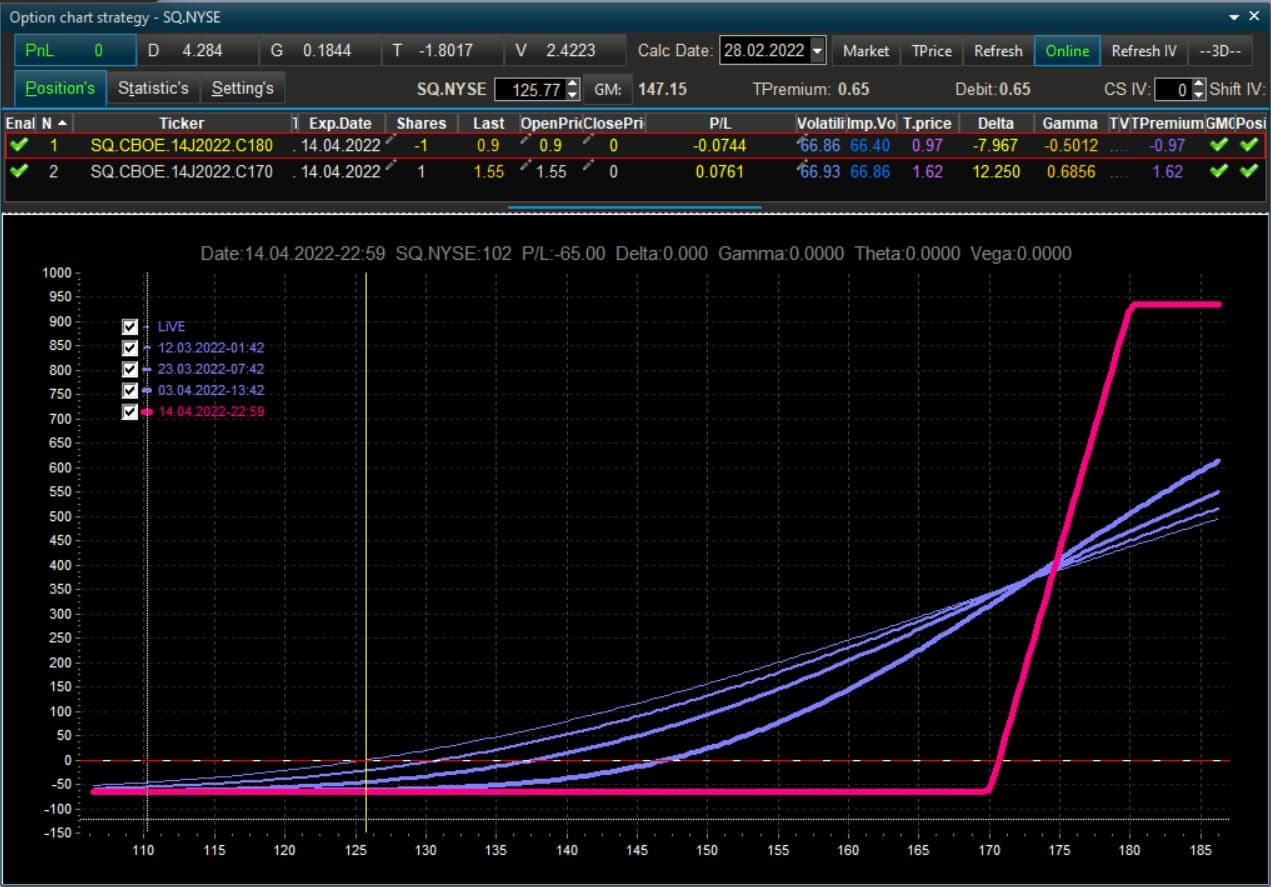Open the Setting's tab
The width and height of the screenshot is (1271, 887).
click(243, 88)
